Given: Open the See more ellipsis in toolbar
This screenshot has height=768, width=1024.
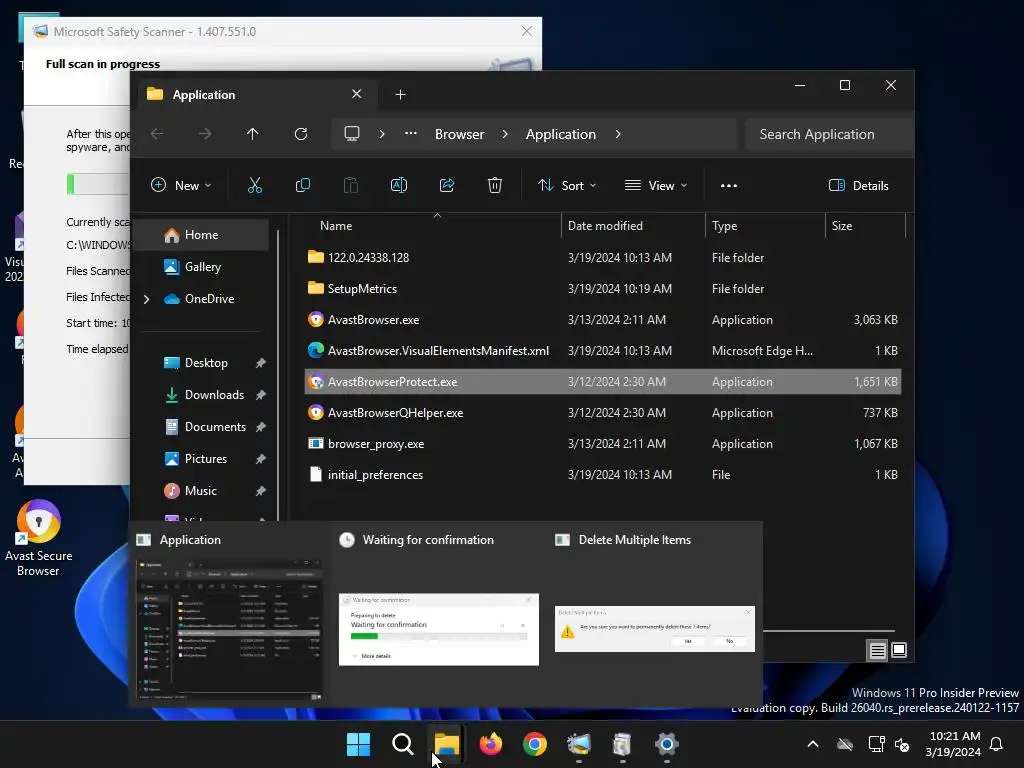Looking at the screenshot, I should pos(729,185).
